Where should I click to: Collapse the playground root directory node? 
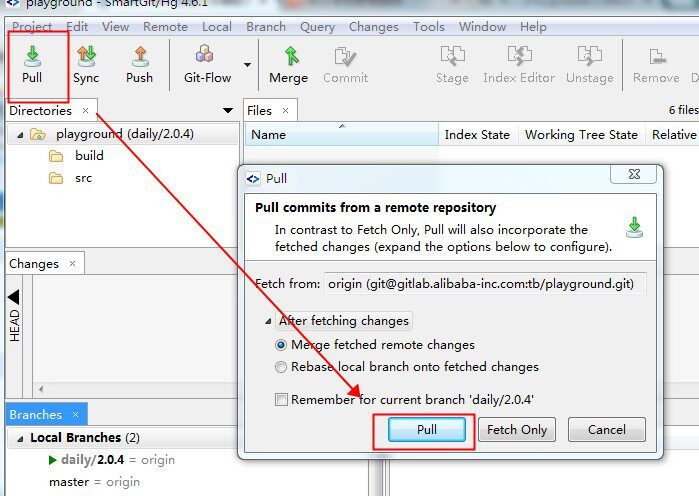(20, 134)
